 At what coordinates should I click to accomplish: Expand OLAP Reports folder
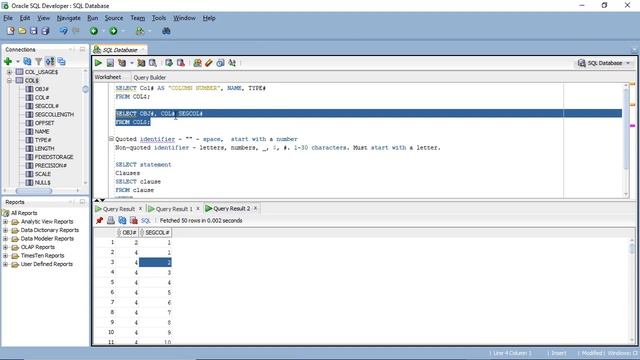tap(5, 247)
